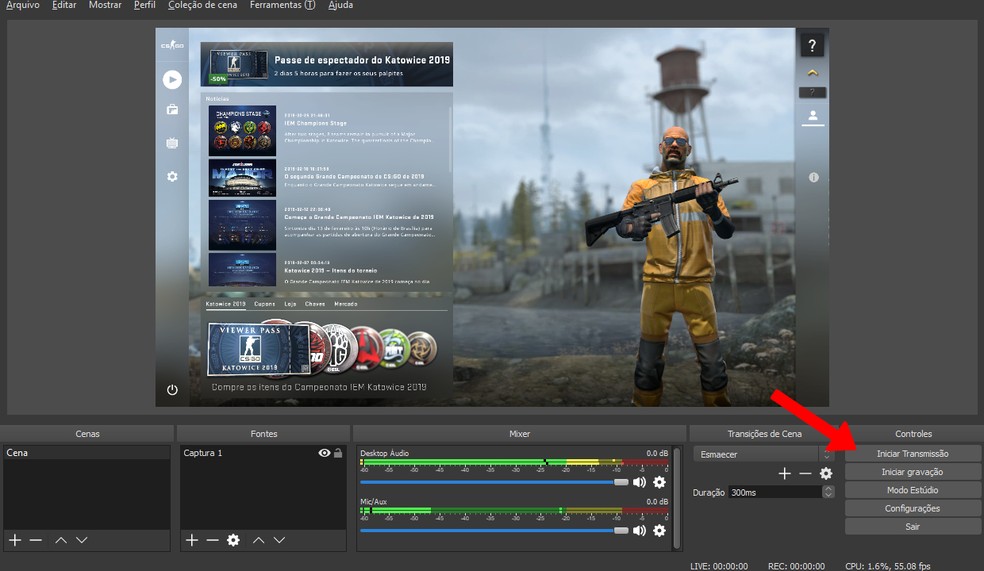The height and width of the screenshot is (571, 984).
Task: Select the Loja tab in preview
Action: coord(290,304)
